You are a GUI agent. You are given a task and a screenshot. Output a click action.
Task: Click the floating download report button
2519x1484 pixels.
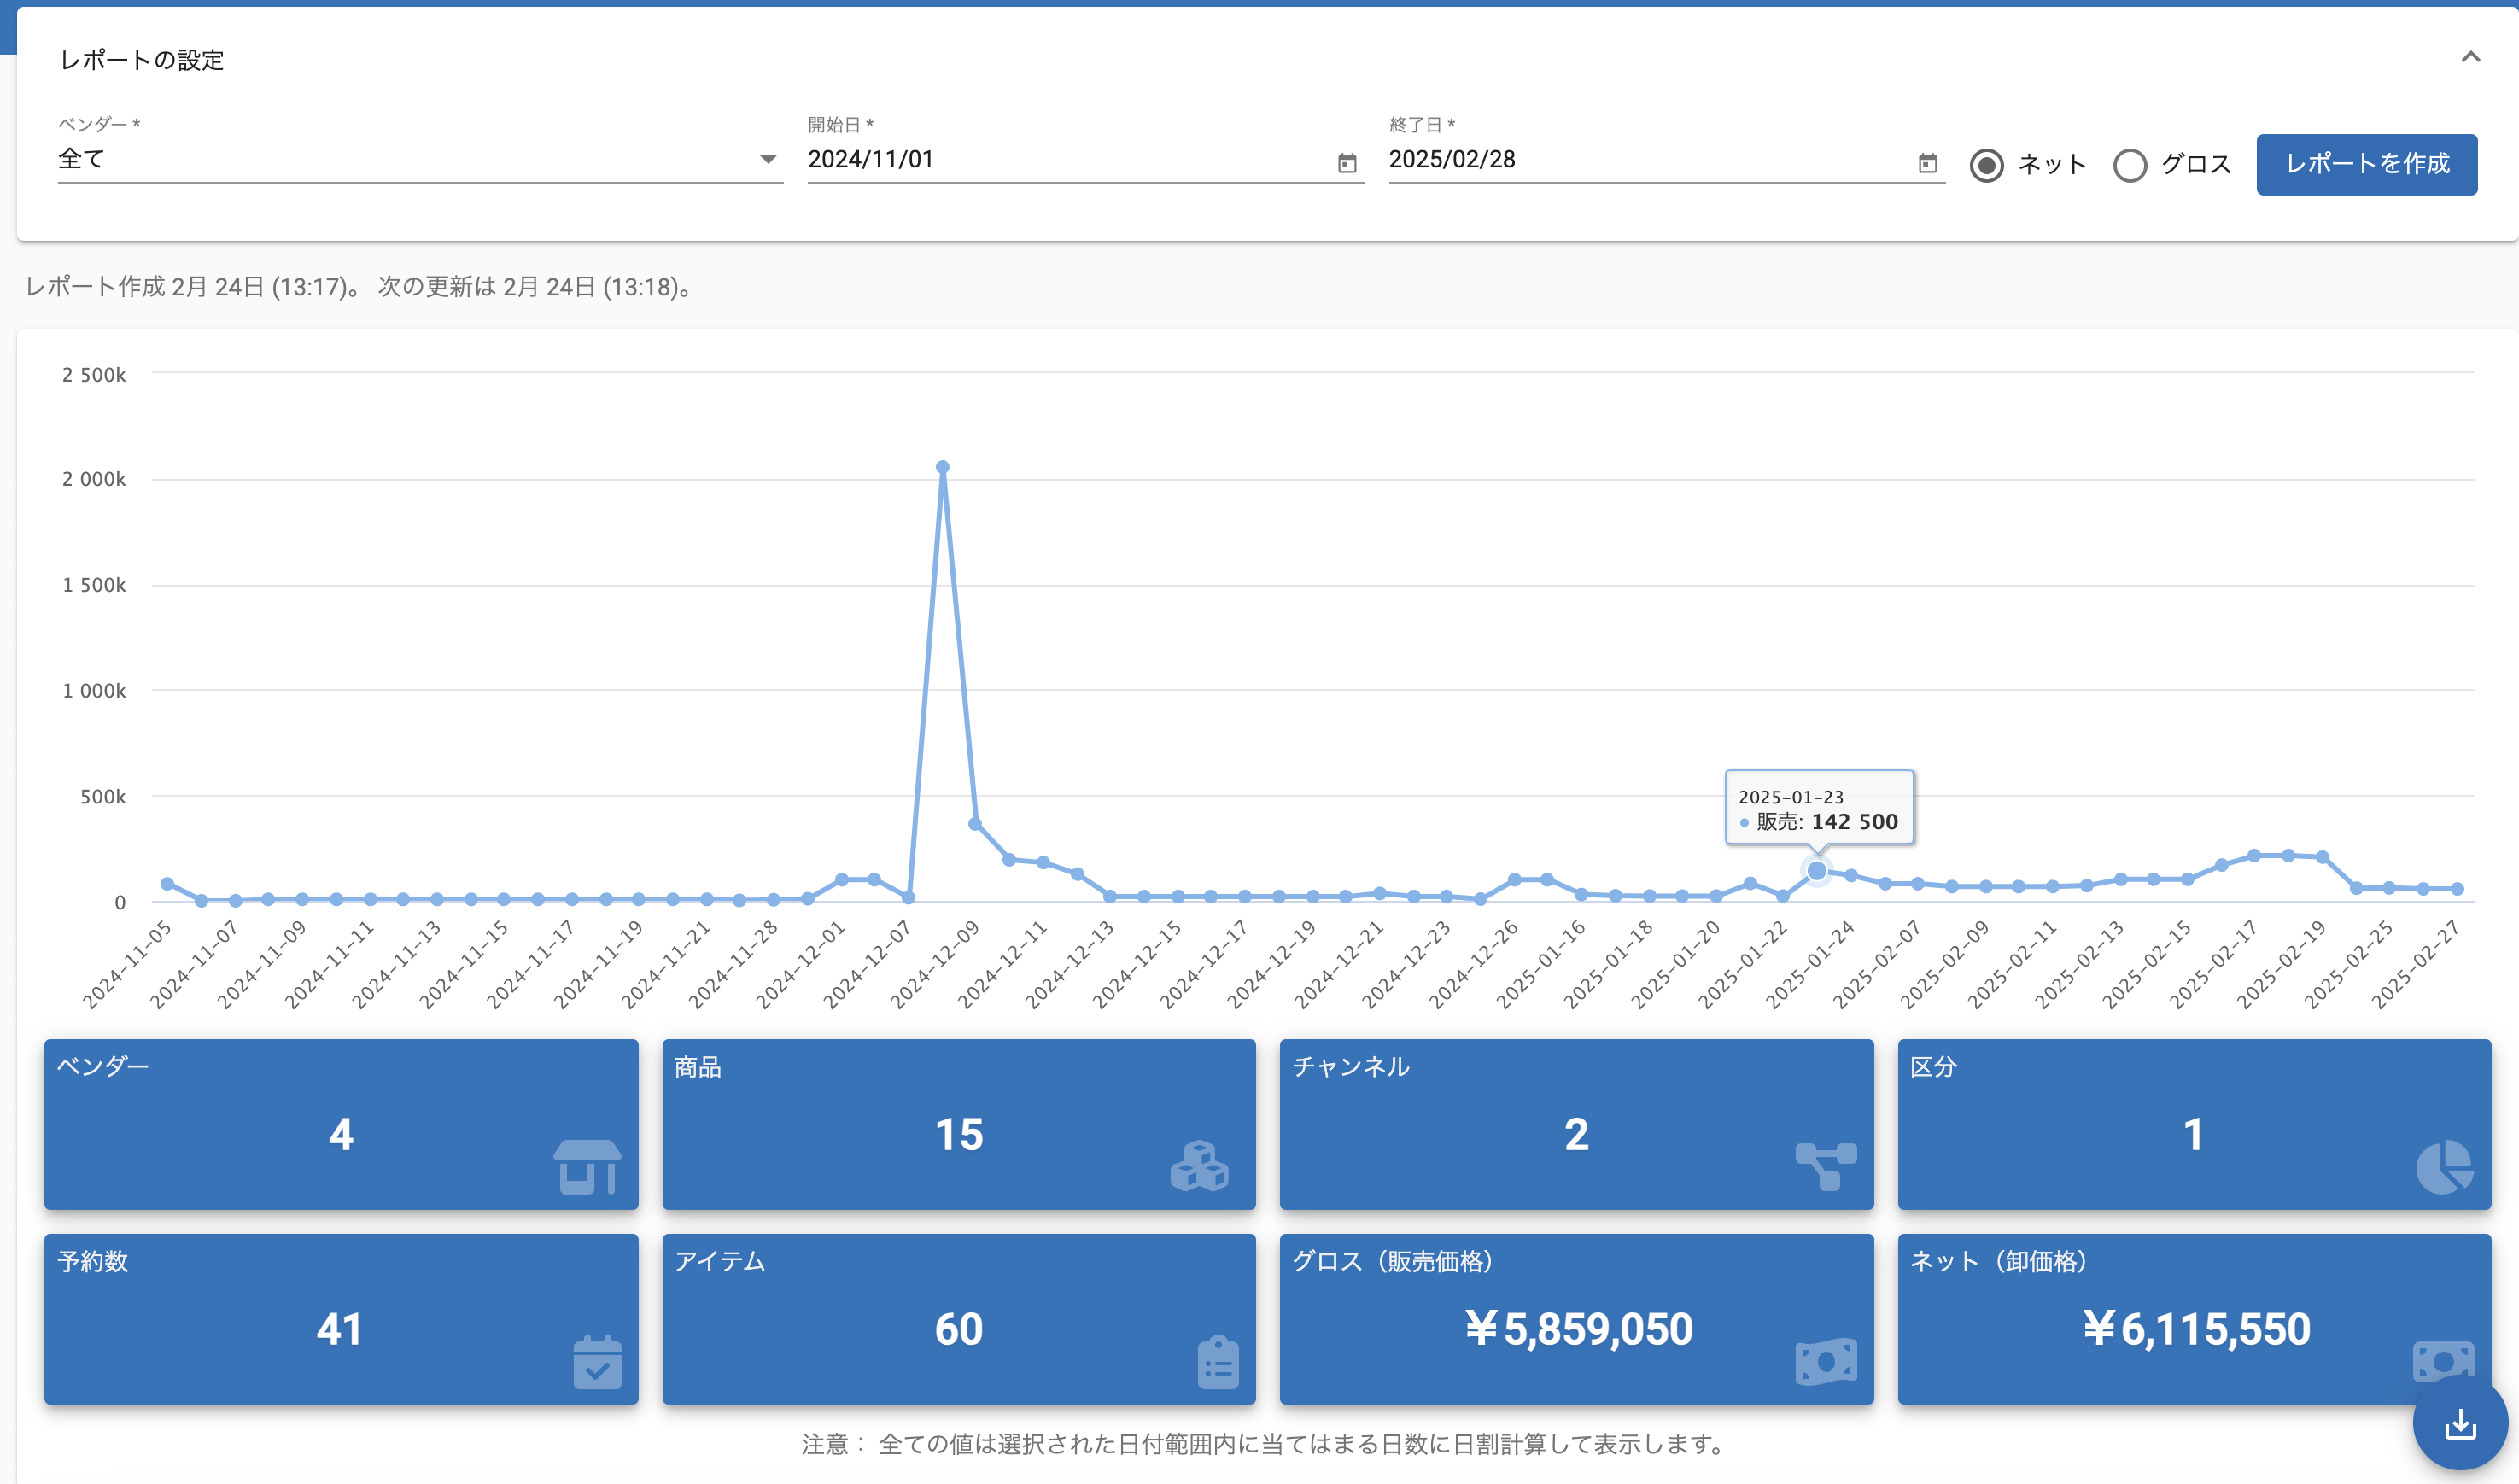[2459, 1424]
